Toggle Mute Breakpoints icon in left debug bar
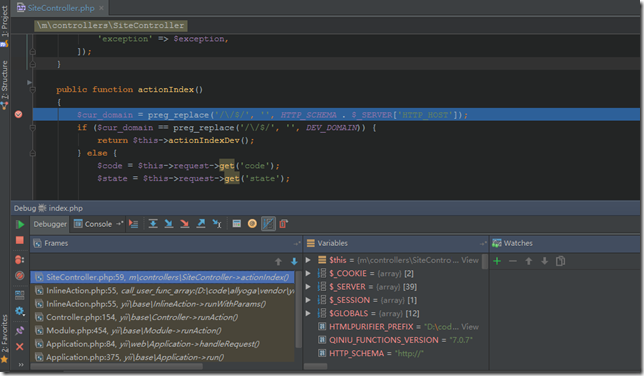 (20, 275)
